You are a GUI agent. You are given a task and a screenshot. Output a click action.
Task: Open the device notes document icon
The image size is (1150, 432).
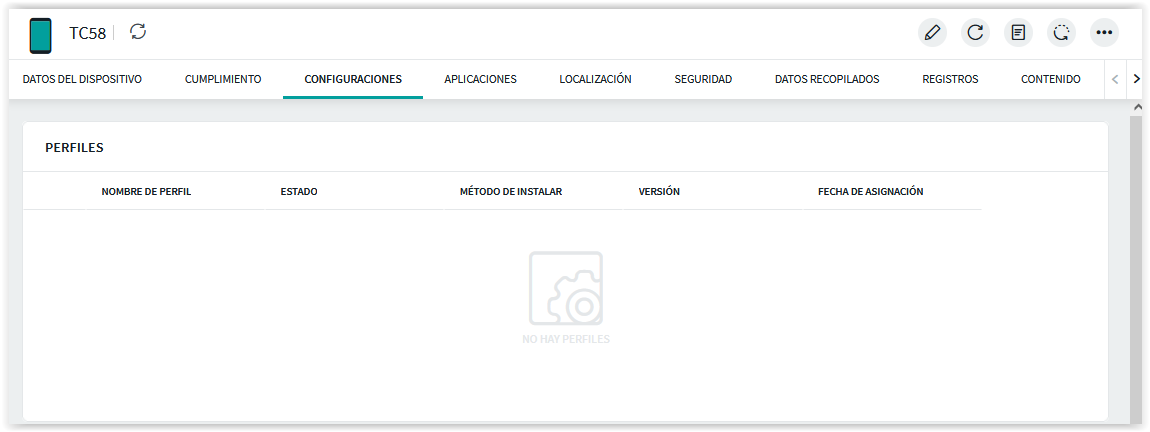click(x=1018, y=33)
